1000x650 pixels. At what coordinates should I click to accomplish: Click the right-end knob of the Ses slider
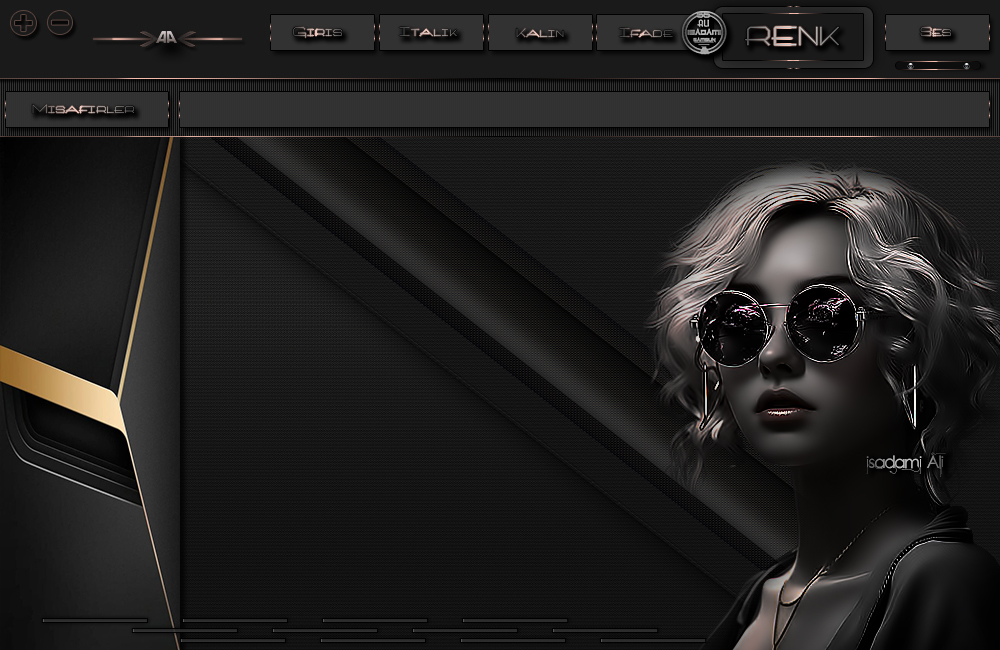pos(966,66)
